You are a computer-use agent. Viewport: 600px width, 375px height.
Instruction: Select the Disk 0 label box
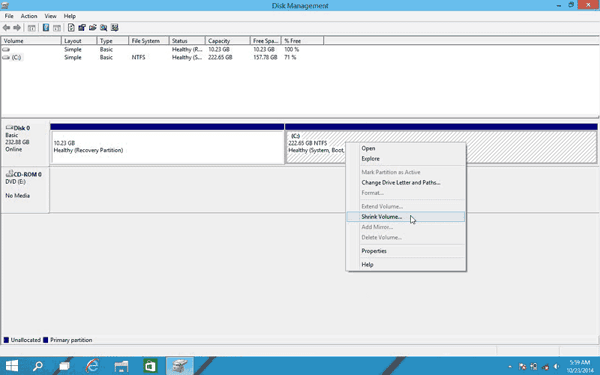click(x=25, y=143)
